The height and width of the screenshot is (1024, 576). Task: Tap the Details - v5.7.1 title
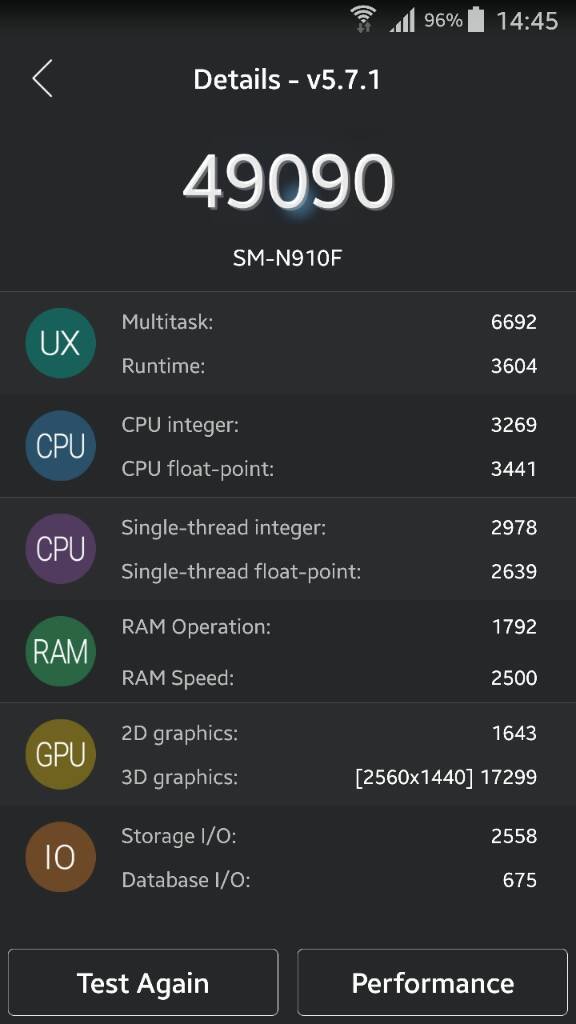(287, 80)
